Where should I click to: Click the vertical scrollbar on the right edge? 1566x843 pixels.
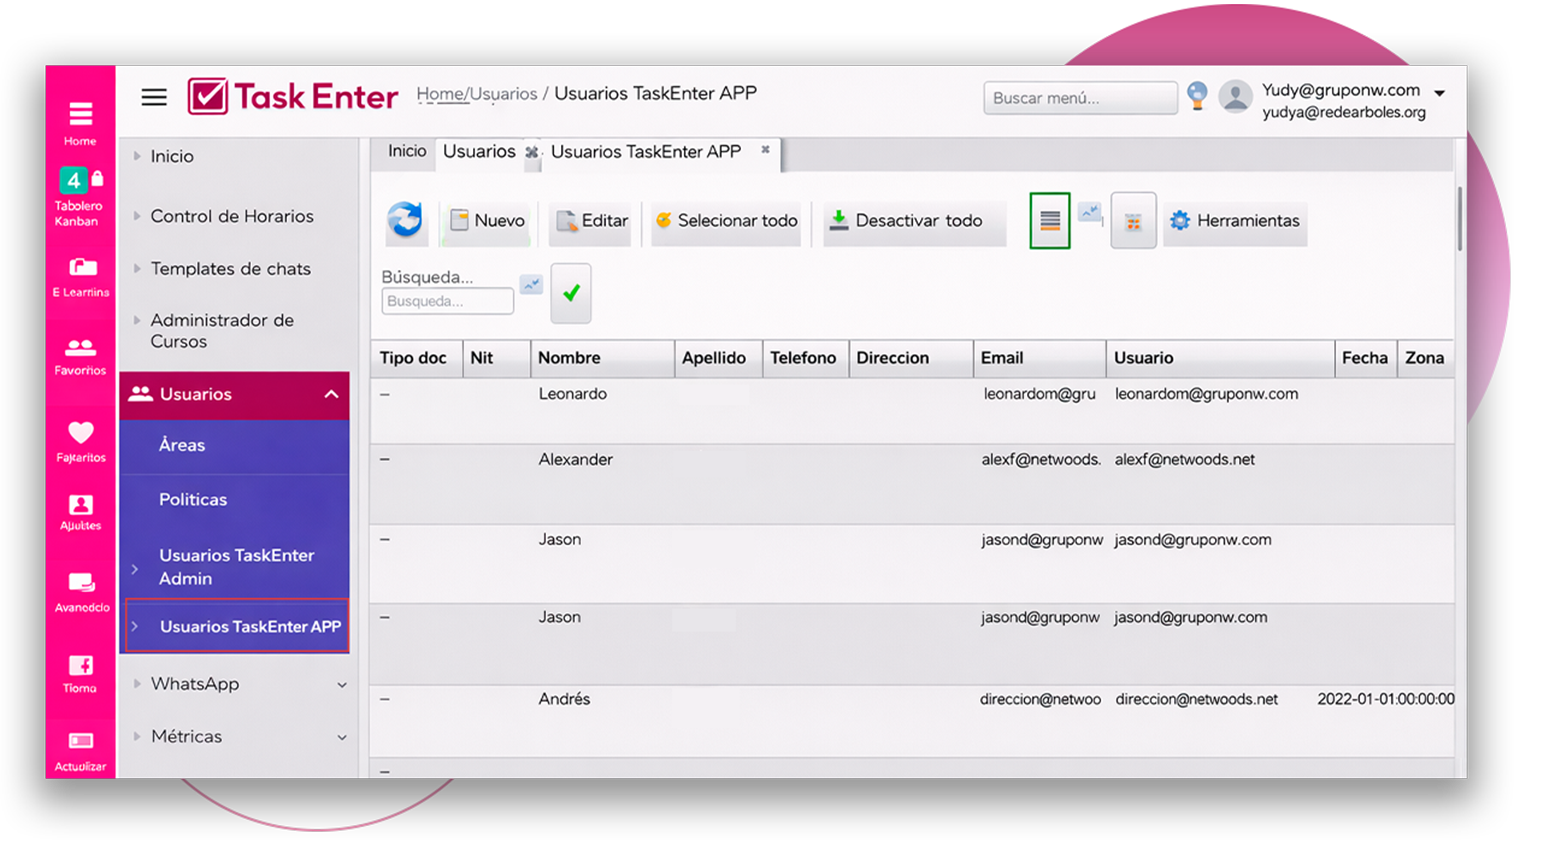point(1459,220)
